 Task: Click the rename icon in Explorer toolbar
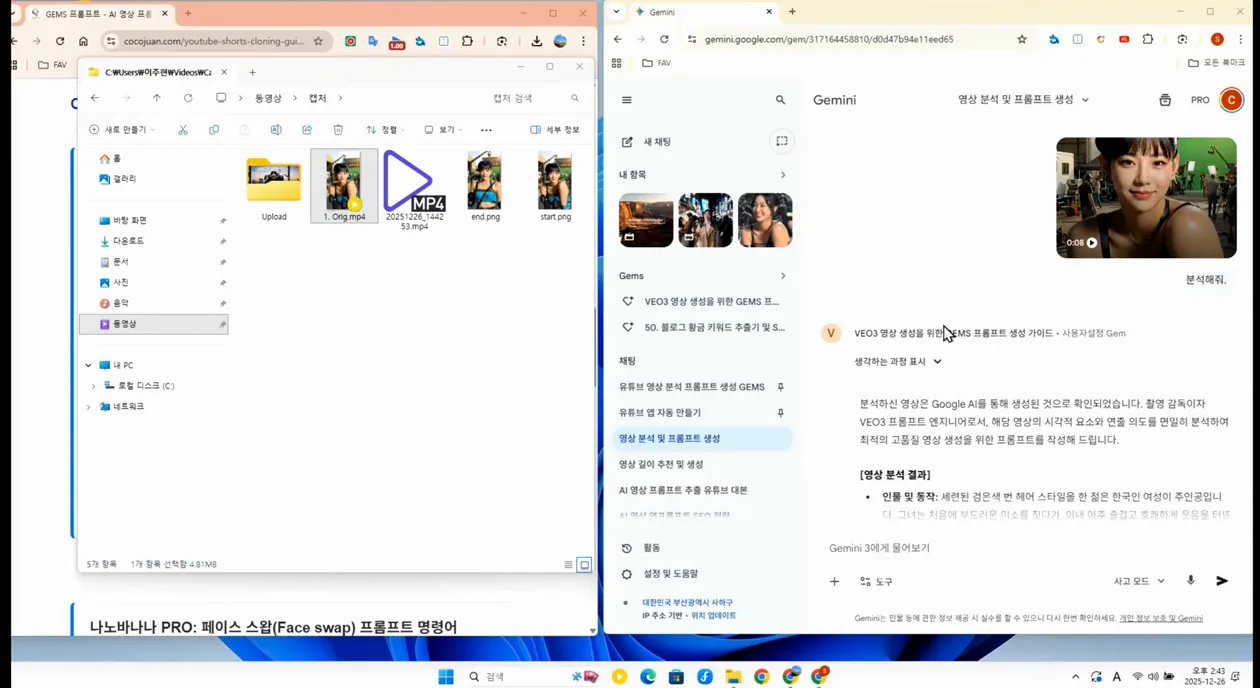(276, 130)
